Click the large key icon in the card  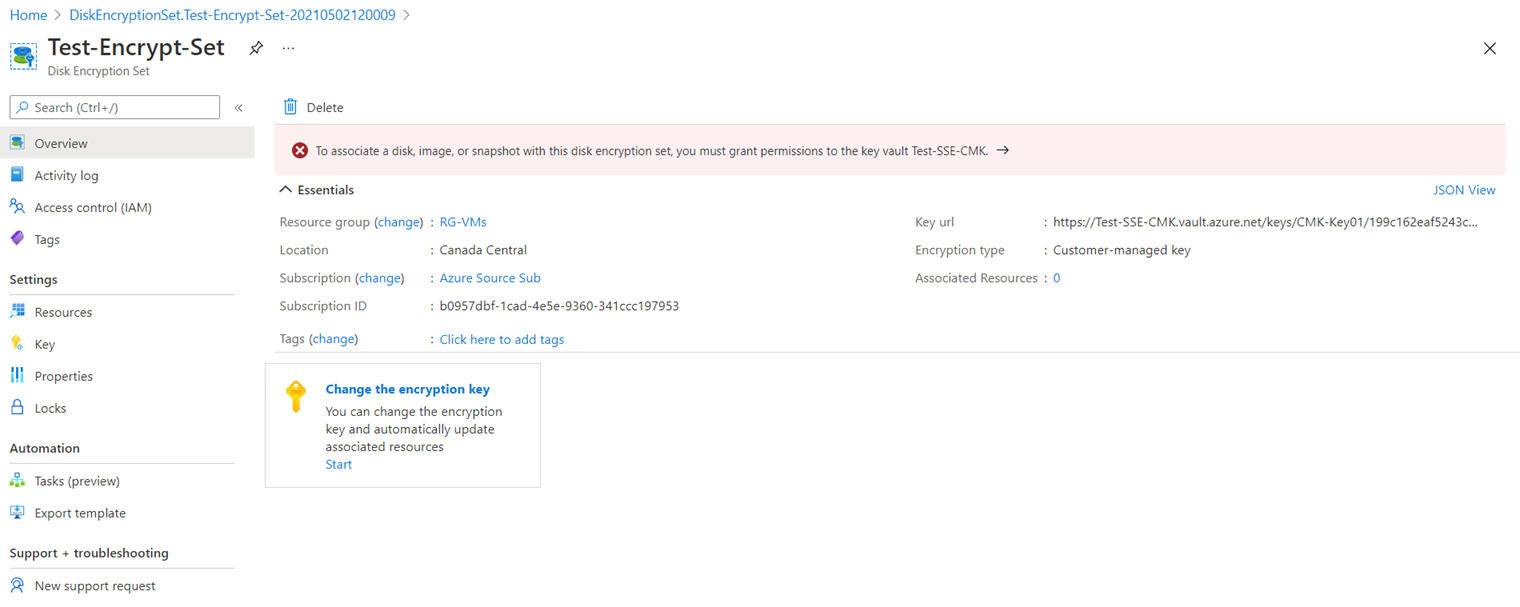tap(295, 396)
